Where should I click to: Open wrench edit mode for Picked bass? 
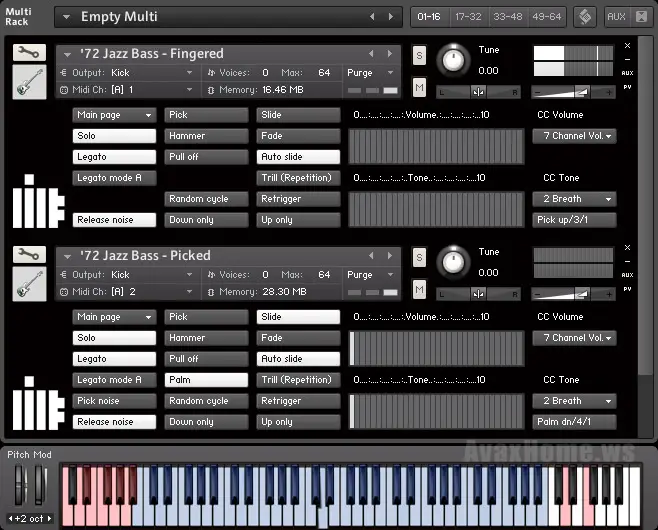[29, 255]
